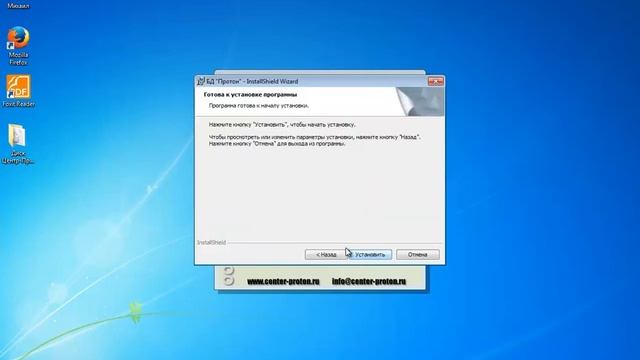Click info@center-proton.ru in the background window
This screenshot has width=640, height=360.
[x=369, y=281]
